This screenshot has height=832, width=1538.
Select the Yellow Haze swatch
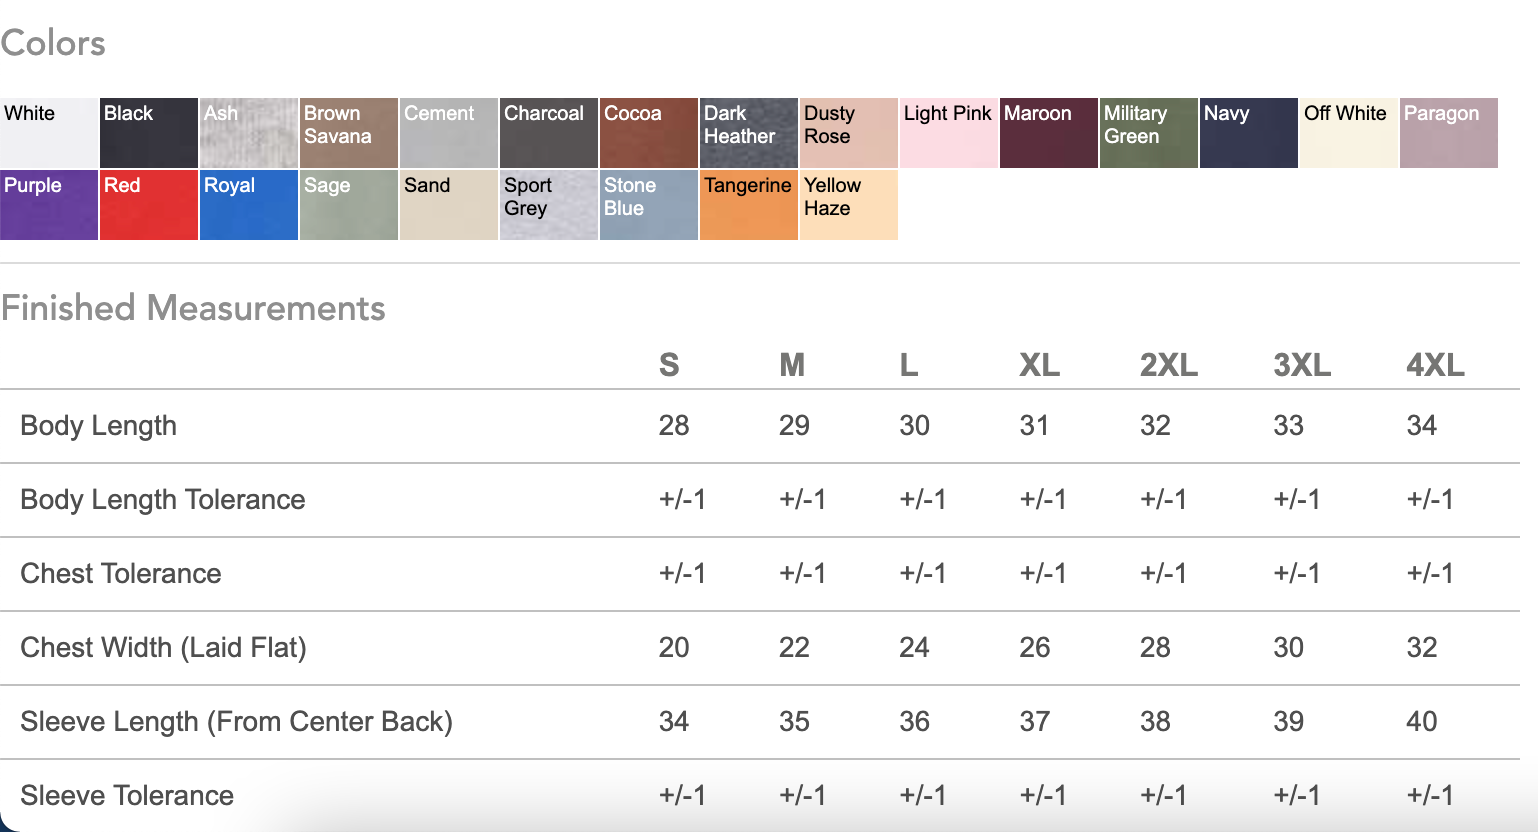[x=849, y=205]
